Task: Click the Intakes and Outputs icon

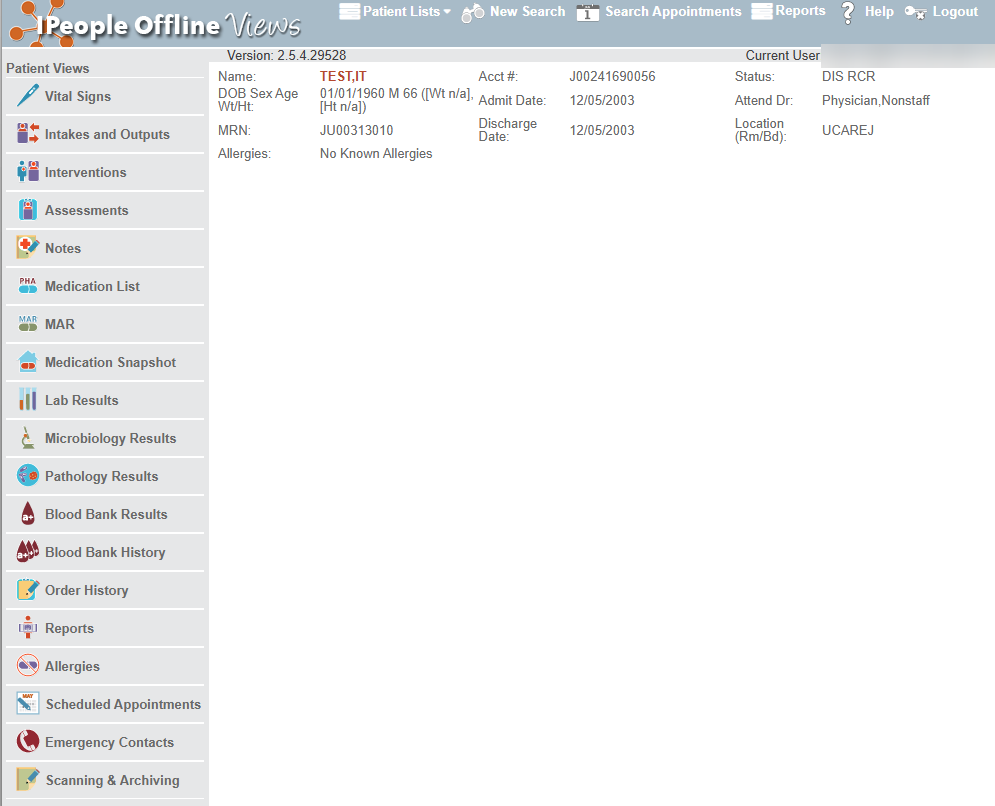Action: [x=28, y=134]
